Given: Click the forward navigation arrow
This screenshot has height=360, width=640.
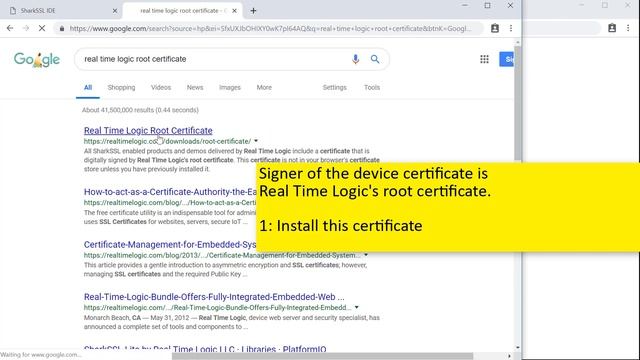Looking at the screenshot, I should click(26, 28).
